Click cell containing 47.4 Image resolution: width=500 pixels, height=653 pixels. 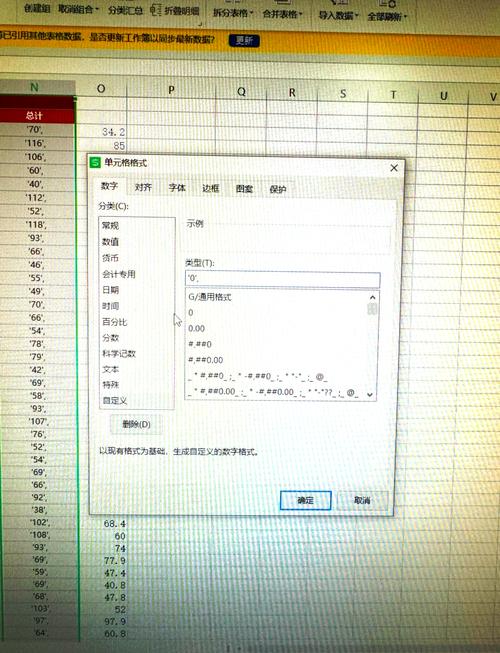(104, 573)
